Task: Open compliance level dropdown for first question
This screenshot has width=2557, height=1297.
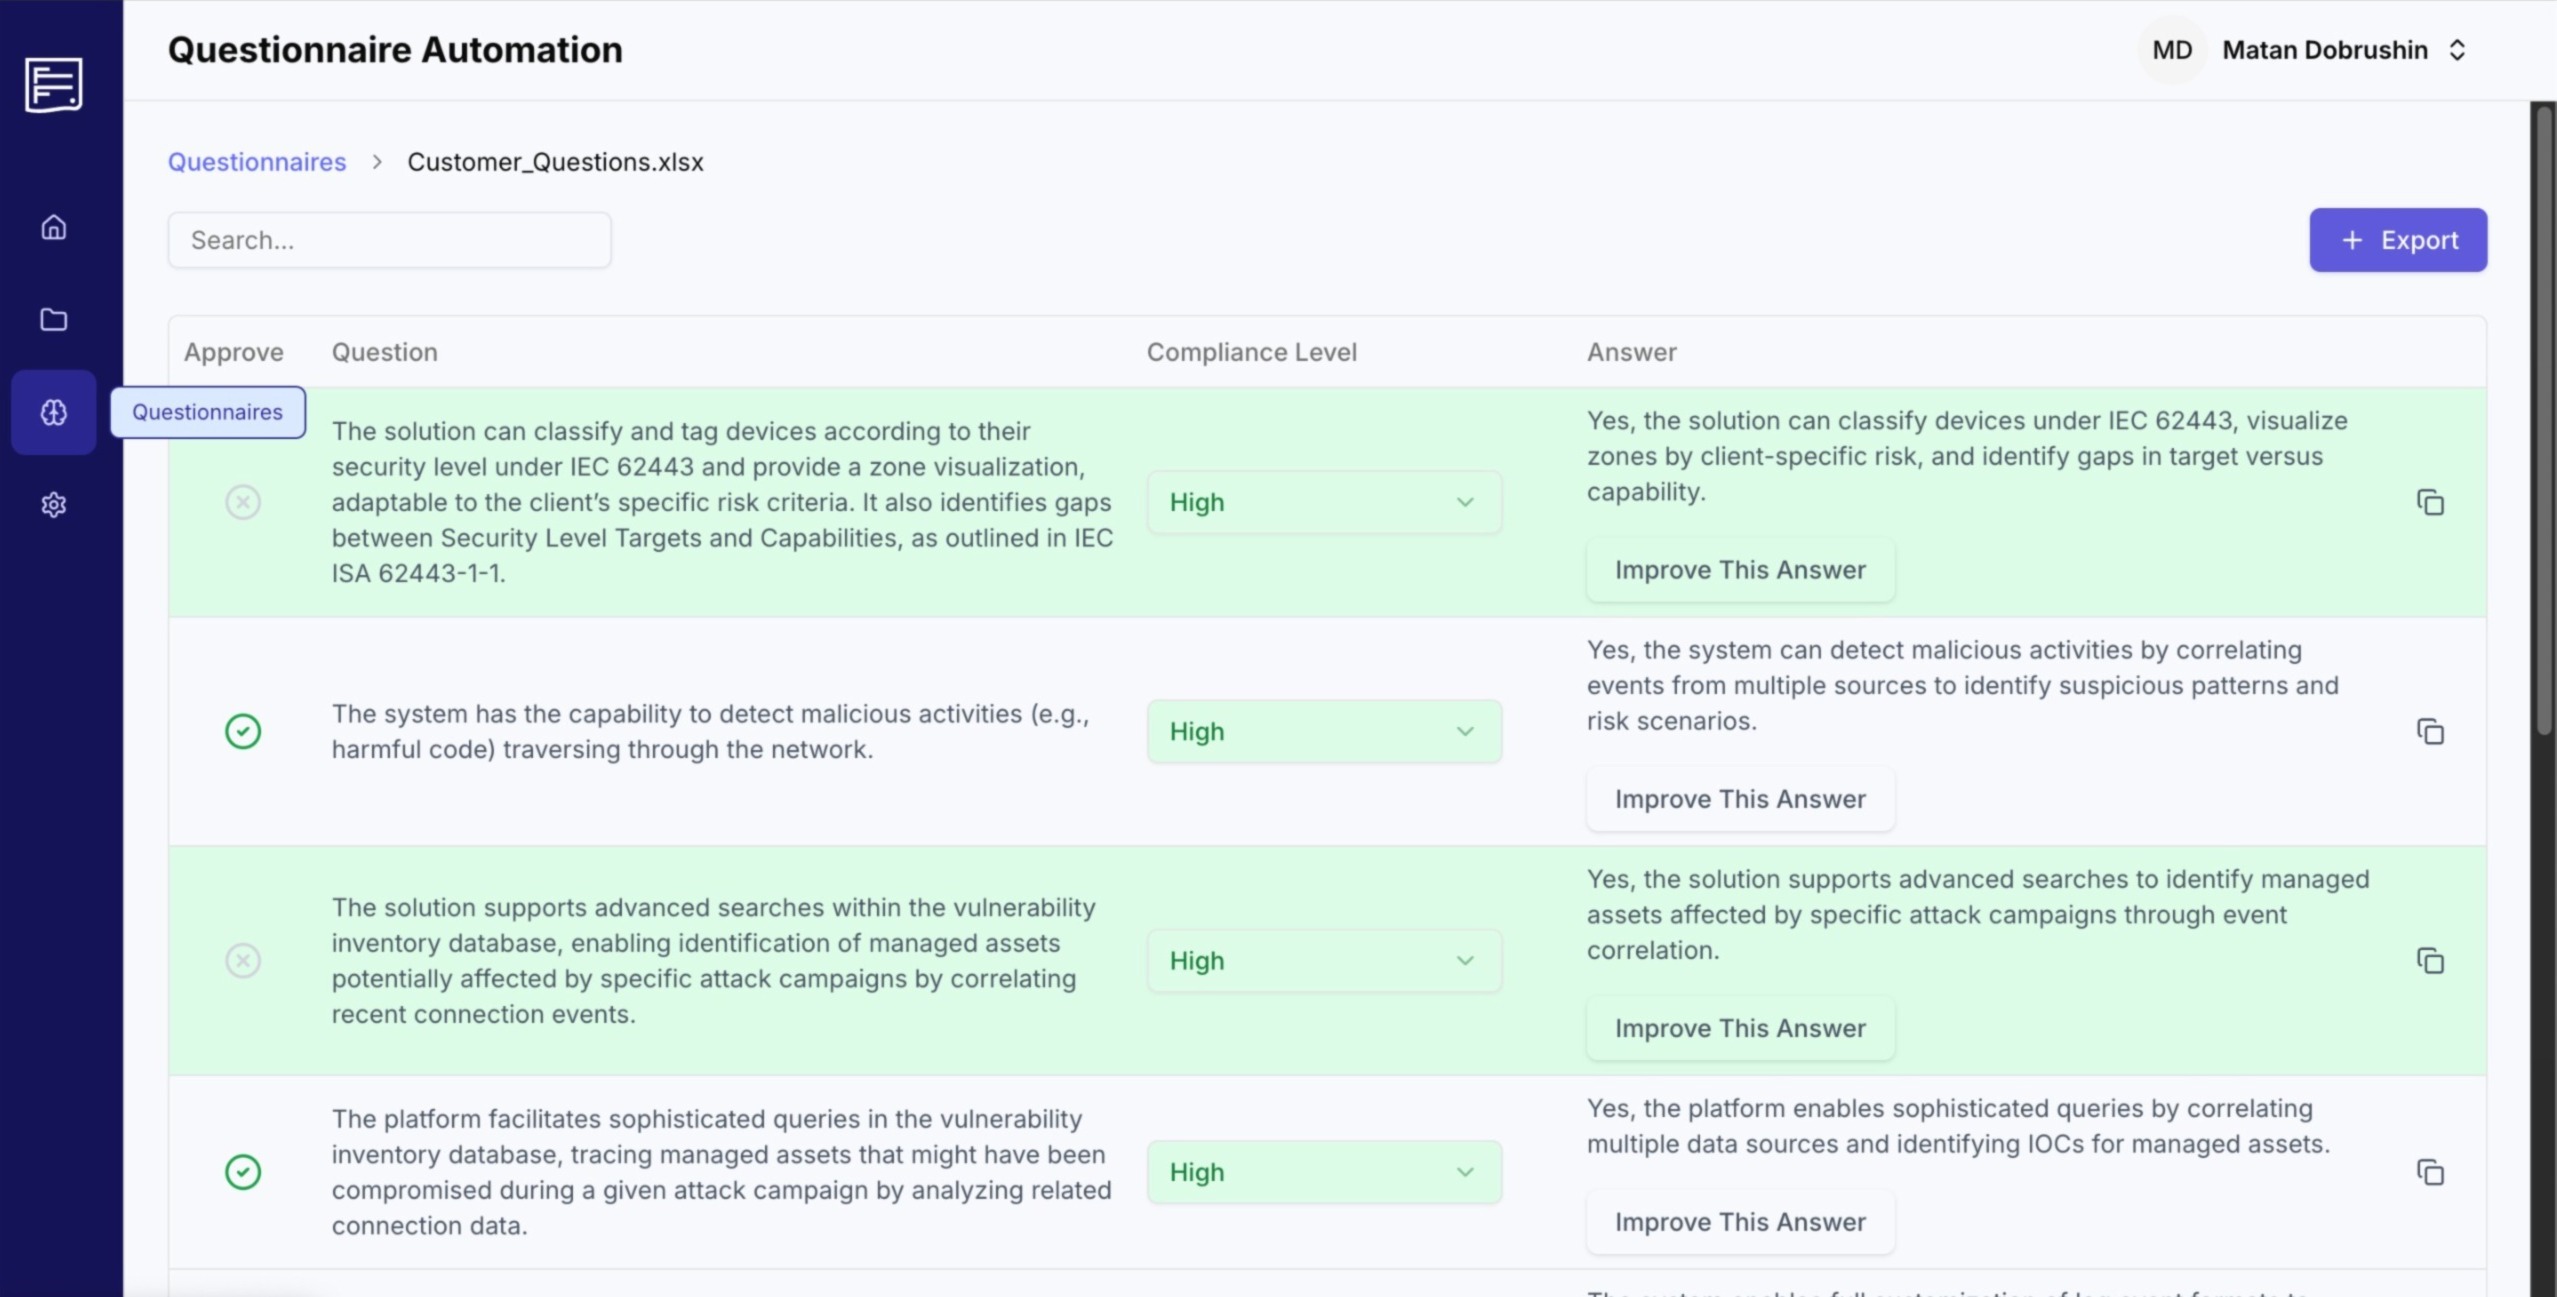Action: click(1322, 501)
